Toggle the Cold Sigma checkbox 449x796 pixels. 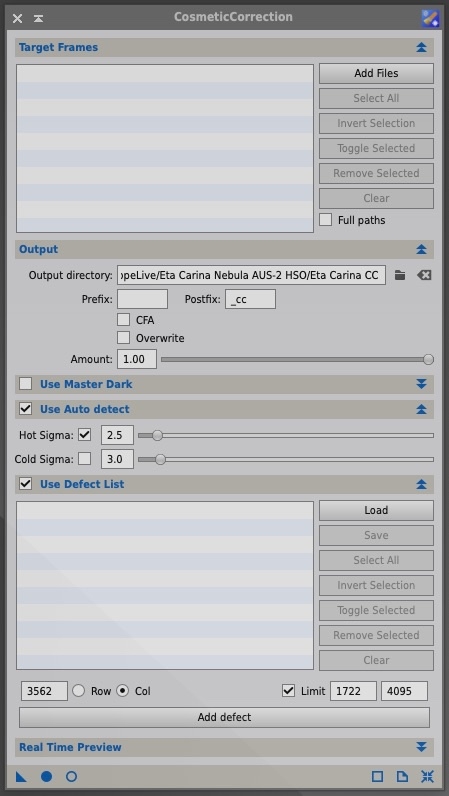85,459
